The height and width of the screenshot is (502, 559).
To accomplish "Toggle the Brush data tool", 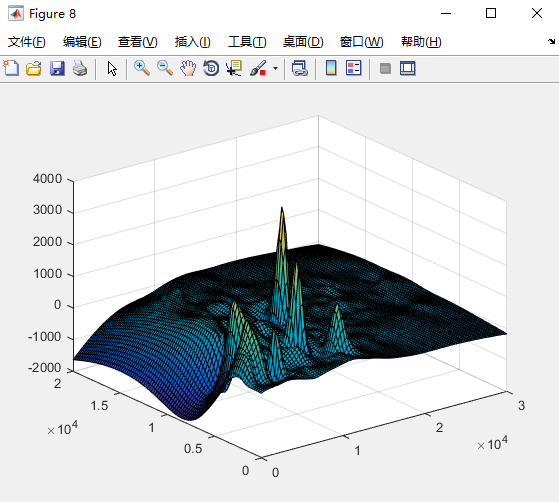I will coord(258,68).
